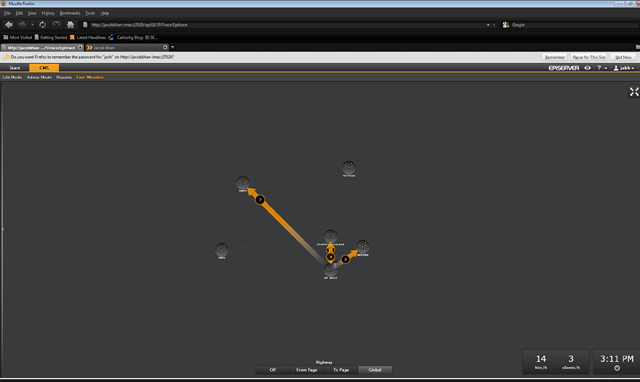Click the number 7 traffic badge on arrow
Viewport: 640px width, 382px height.
pyautogui.click(x=260, y=200)
